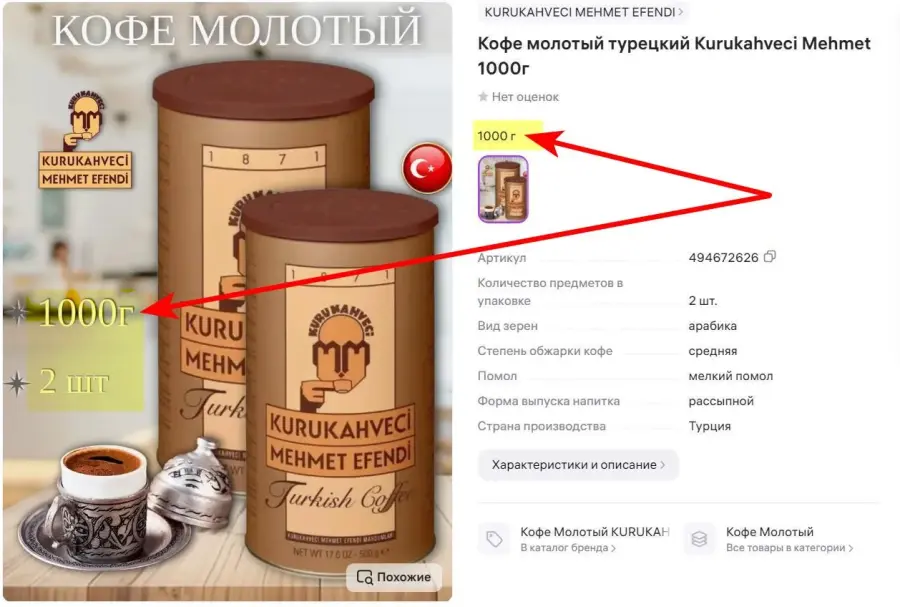Open Кофе Молотый KURUKAH brand catalog
Screen dimensions: 900x607
pyautogui.click(x=595, y=532)
